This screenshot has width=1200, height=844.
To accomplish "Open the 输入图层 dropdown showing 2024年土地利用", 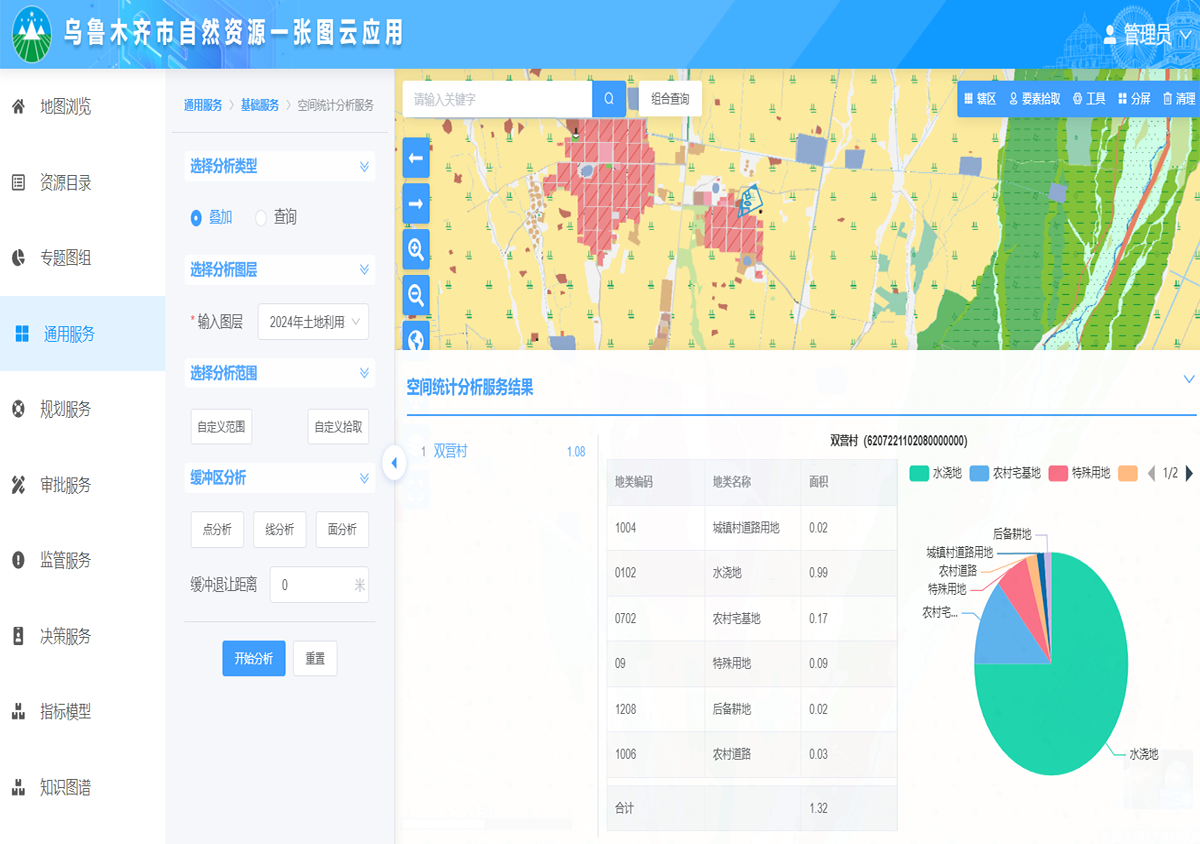I will [313, 322].
